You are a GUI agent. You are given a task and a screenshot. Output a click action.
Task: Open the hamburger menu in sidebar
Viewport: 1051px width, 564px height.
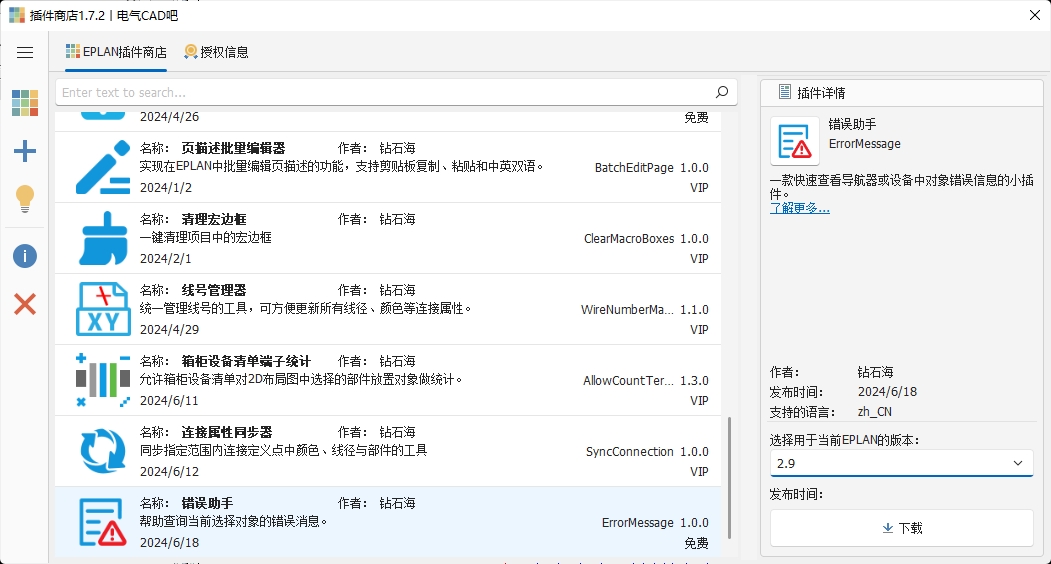point(25,52)
